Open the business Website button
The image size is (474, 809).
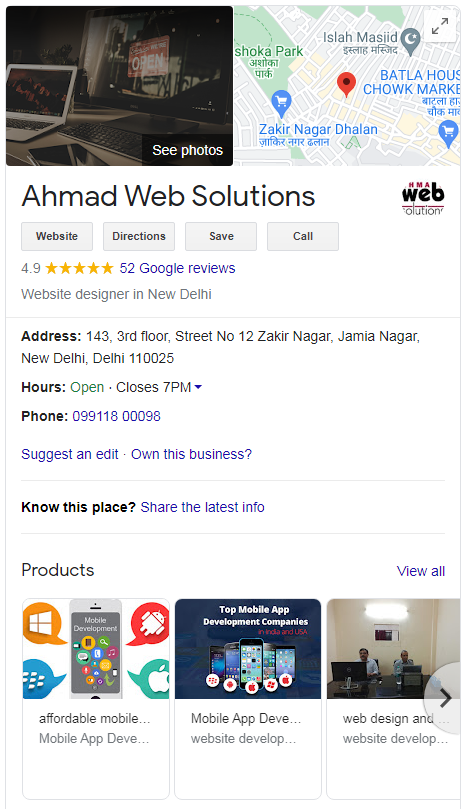[57, 236]
